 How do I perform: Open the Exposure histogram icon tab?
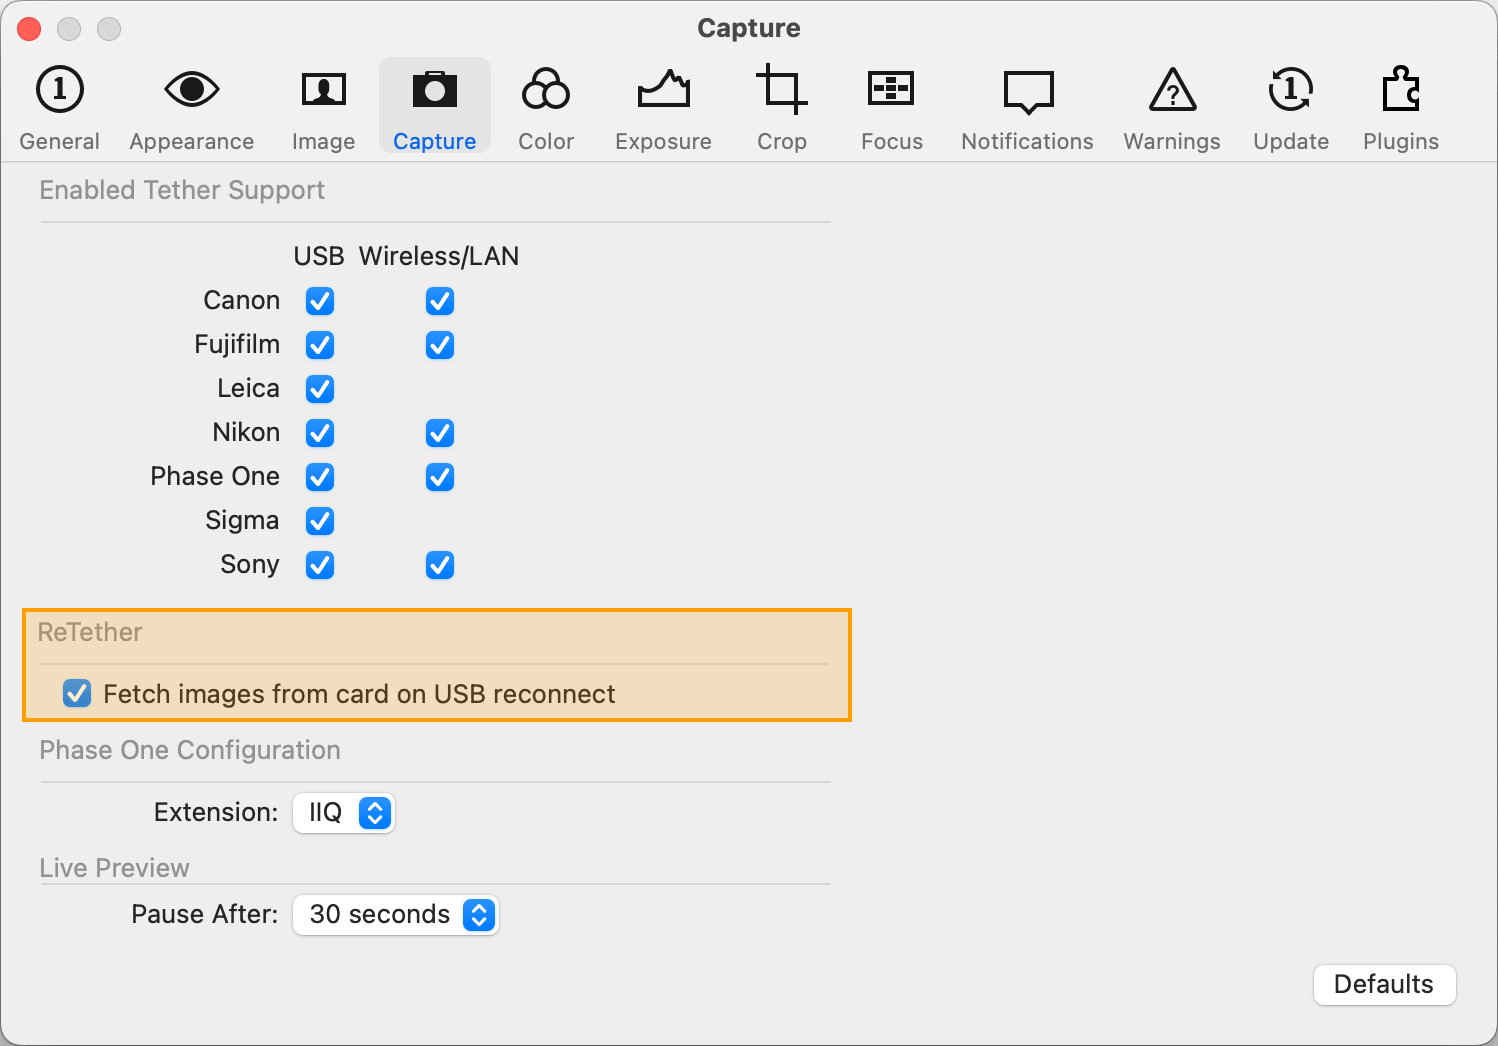tap(664, 90)
